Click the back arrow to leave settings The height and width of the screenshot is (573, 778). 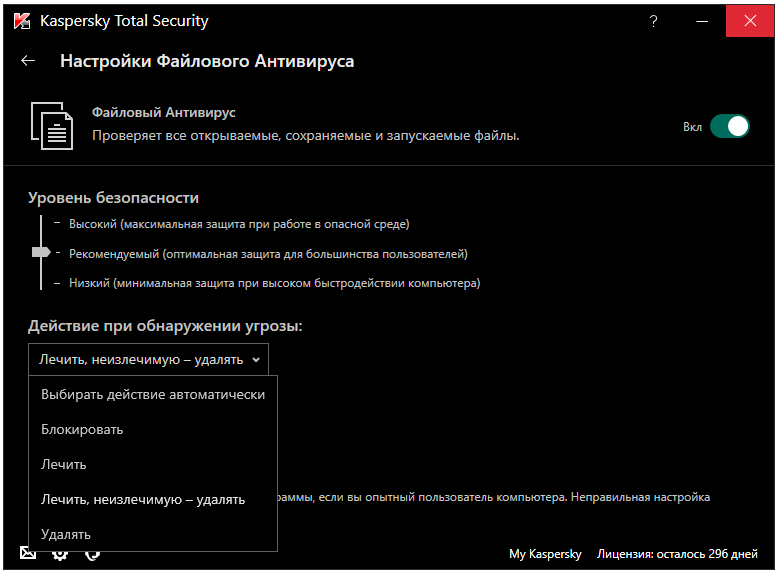[x=28, y=61]
